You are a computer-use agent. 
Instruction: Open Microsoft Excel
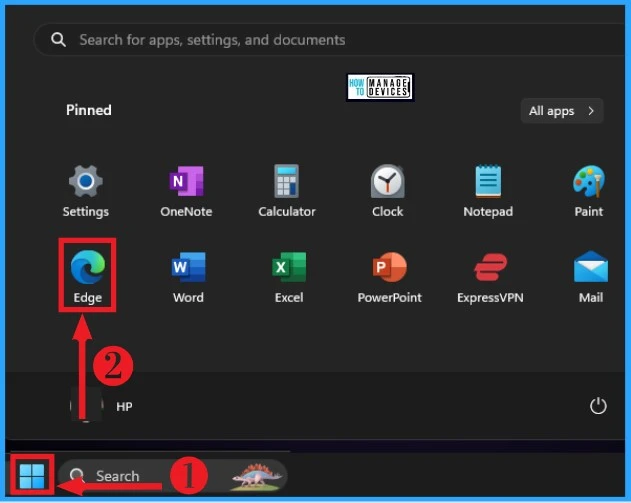pyautogui.click(x=289, y=277)
